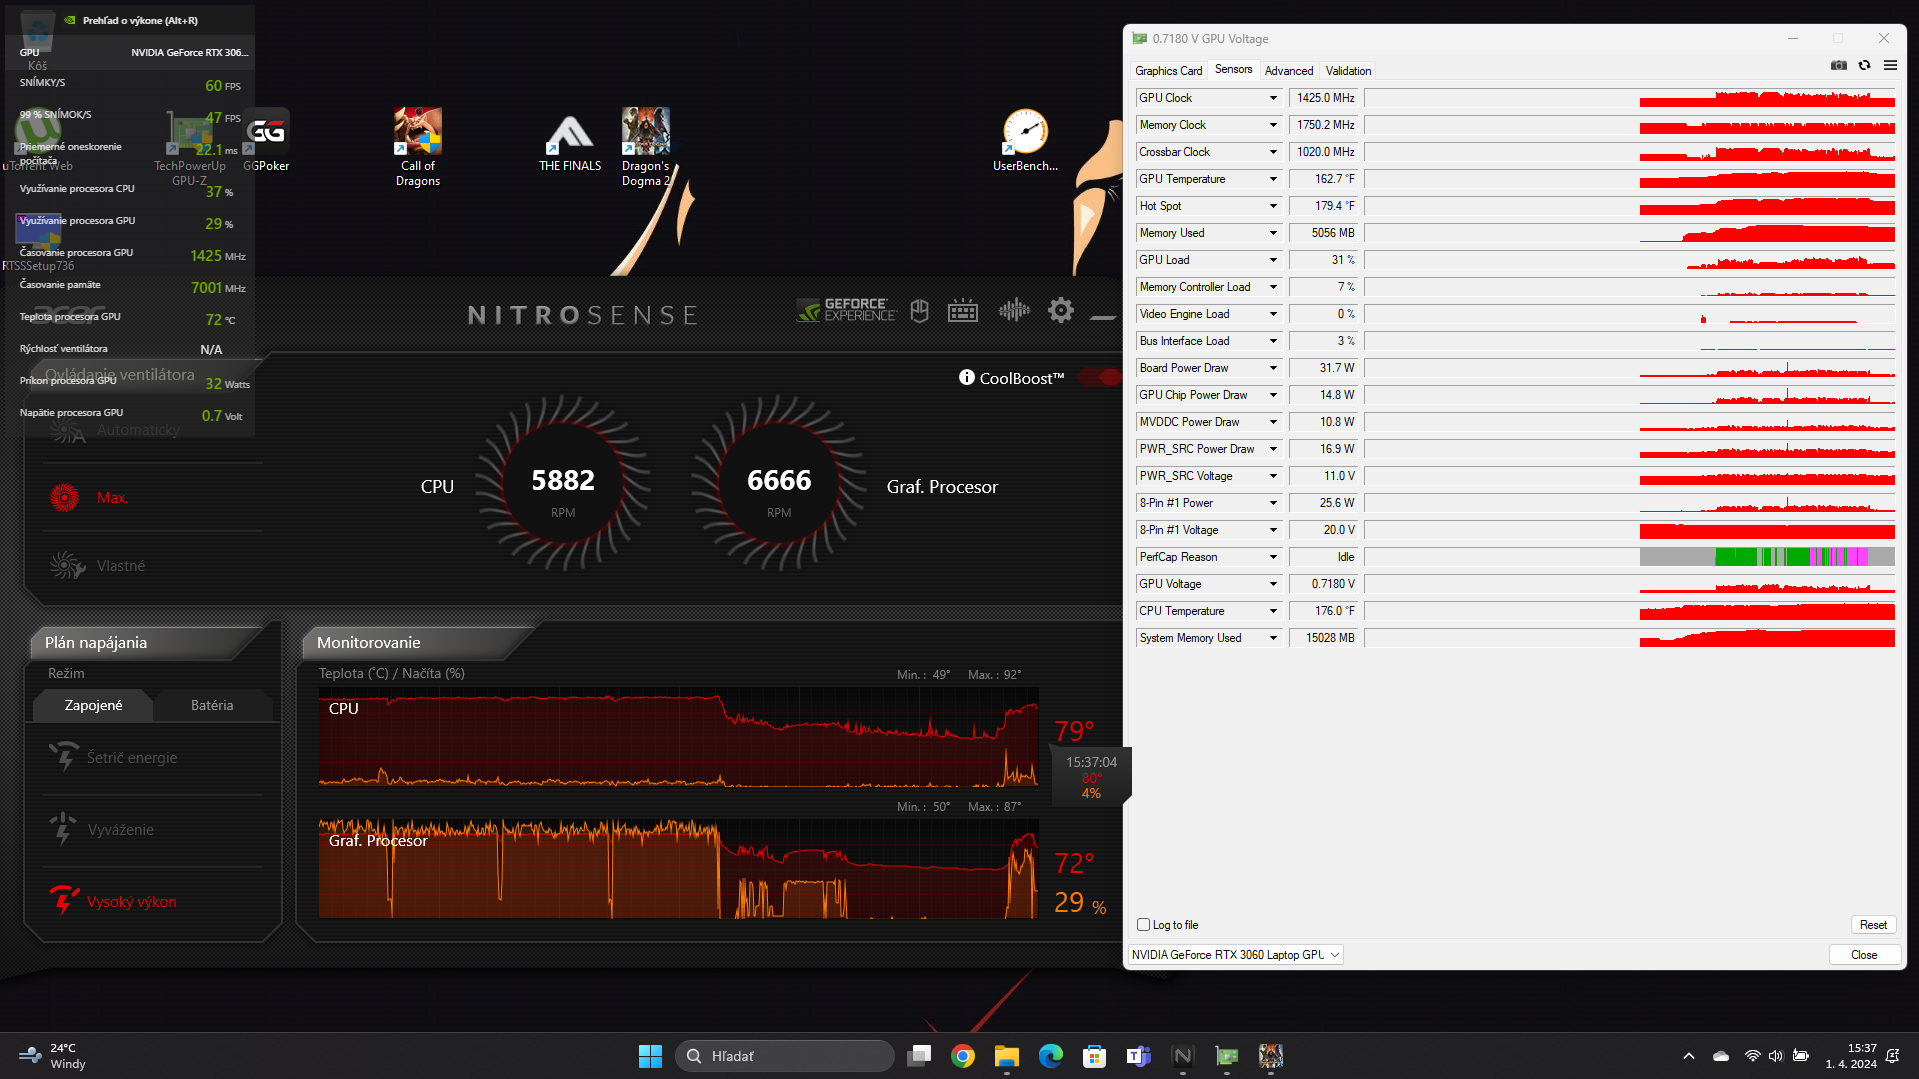Open GeForce Experience from NitroSense header
The height and width of the screenshot is (1079, 1919).
(x=846, y=311)
